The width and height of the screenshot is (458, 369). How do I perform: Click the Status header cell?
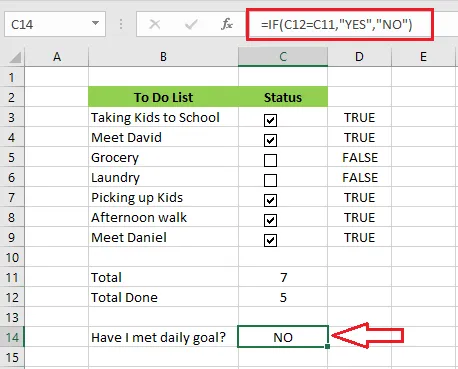283,97
